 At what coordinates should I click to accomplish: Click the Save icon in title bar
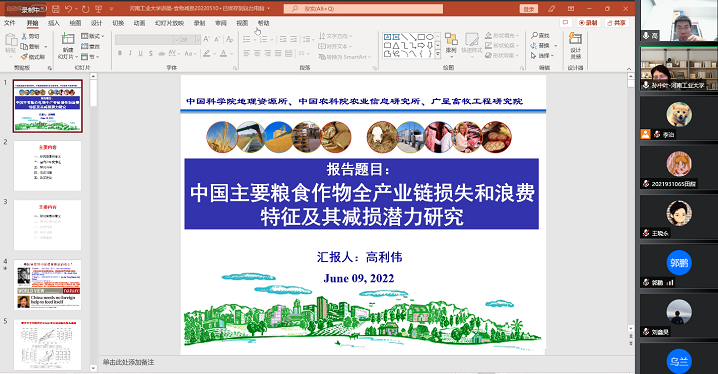point(55,9)
